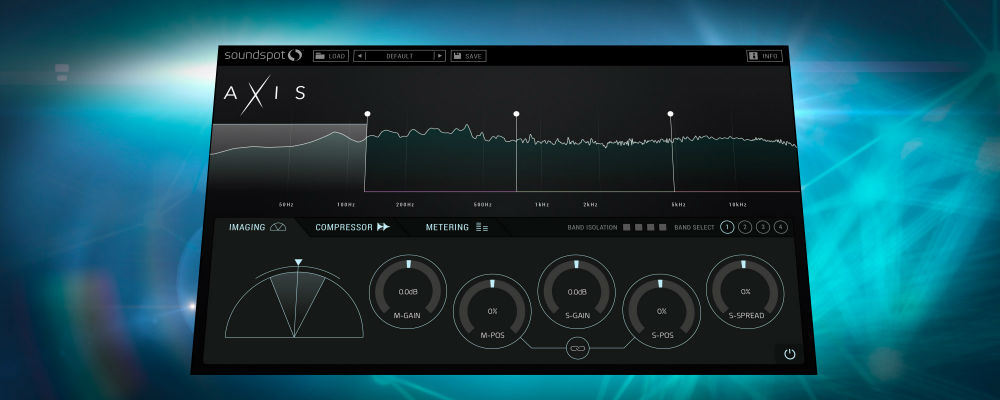
Task: Click the M-POS knob
Action: [x=492, y=311]
